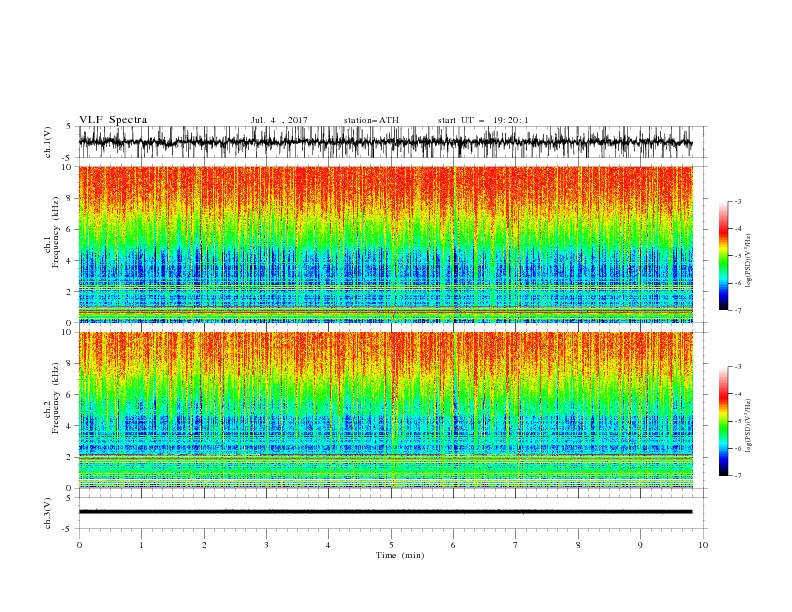Click the time axis tick label "1"
This screenshot has width=792, height=612.
141,545
